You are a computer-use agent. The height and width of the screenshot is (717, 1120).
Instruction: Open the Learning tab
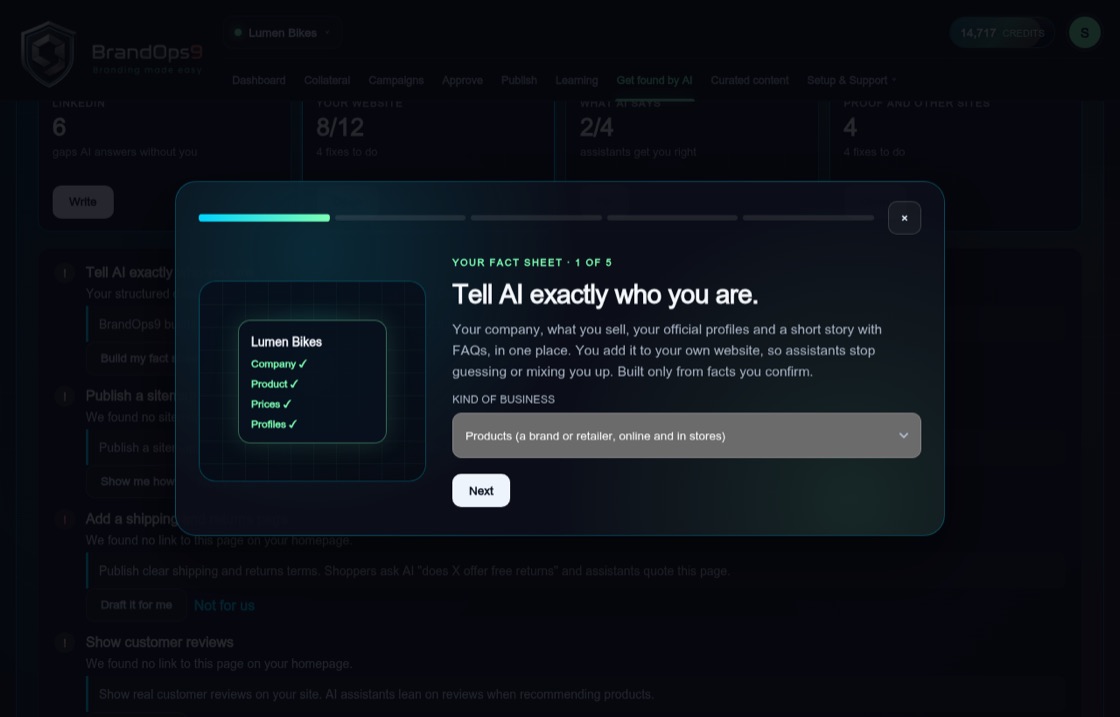[576, 80]
